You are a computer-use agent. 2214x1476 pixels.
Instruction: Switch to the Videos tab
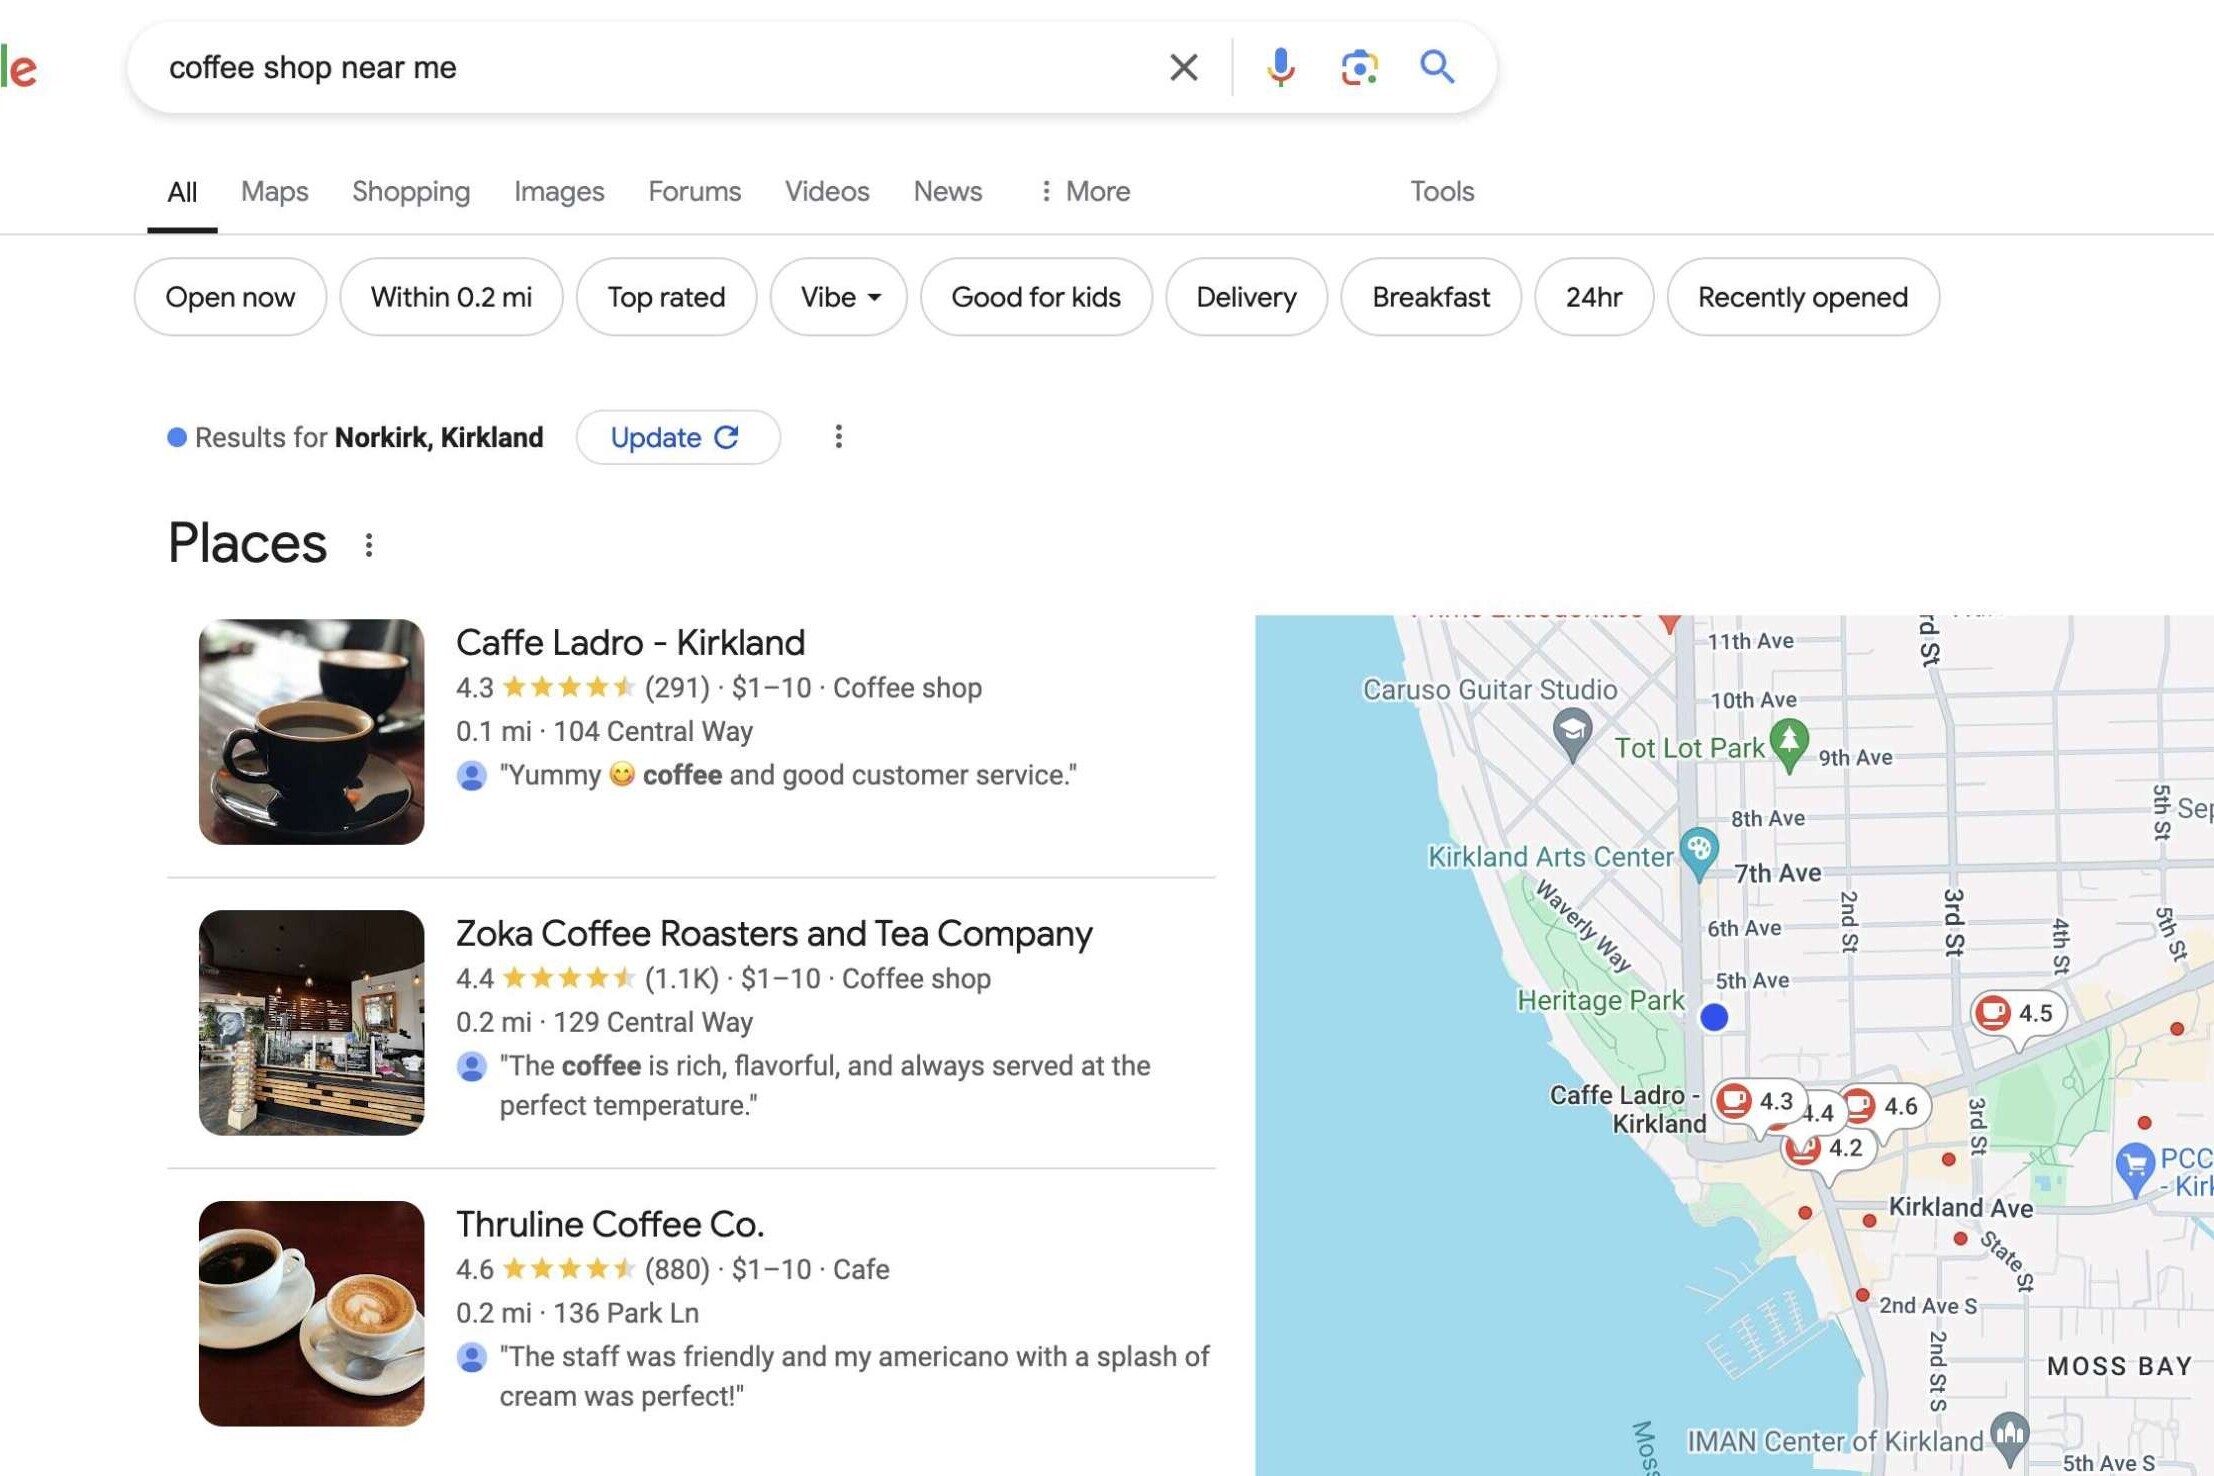pos(827,191)
